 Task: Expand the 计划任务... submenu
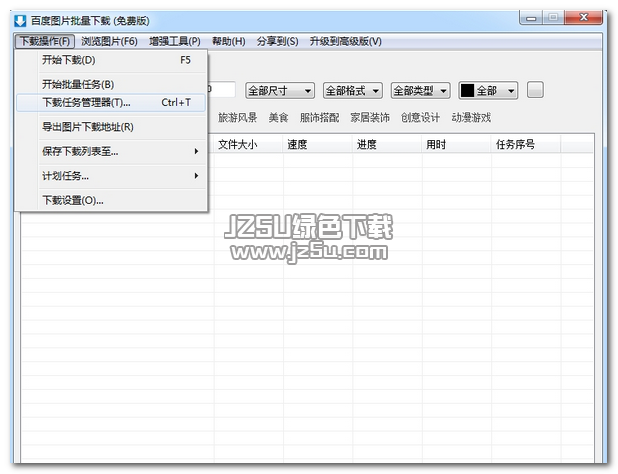[111, 176]
